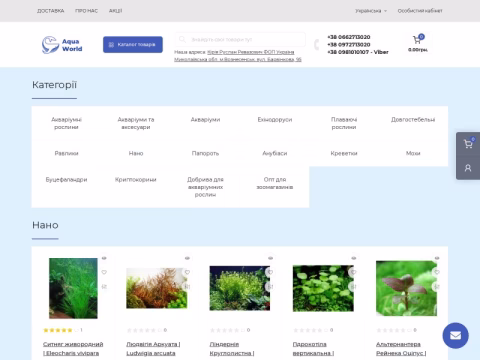Toggle wishlist heart on Ліндернія card

coord(270,272)
